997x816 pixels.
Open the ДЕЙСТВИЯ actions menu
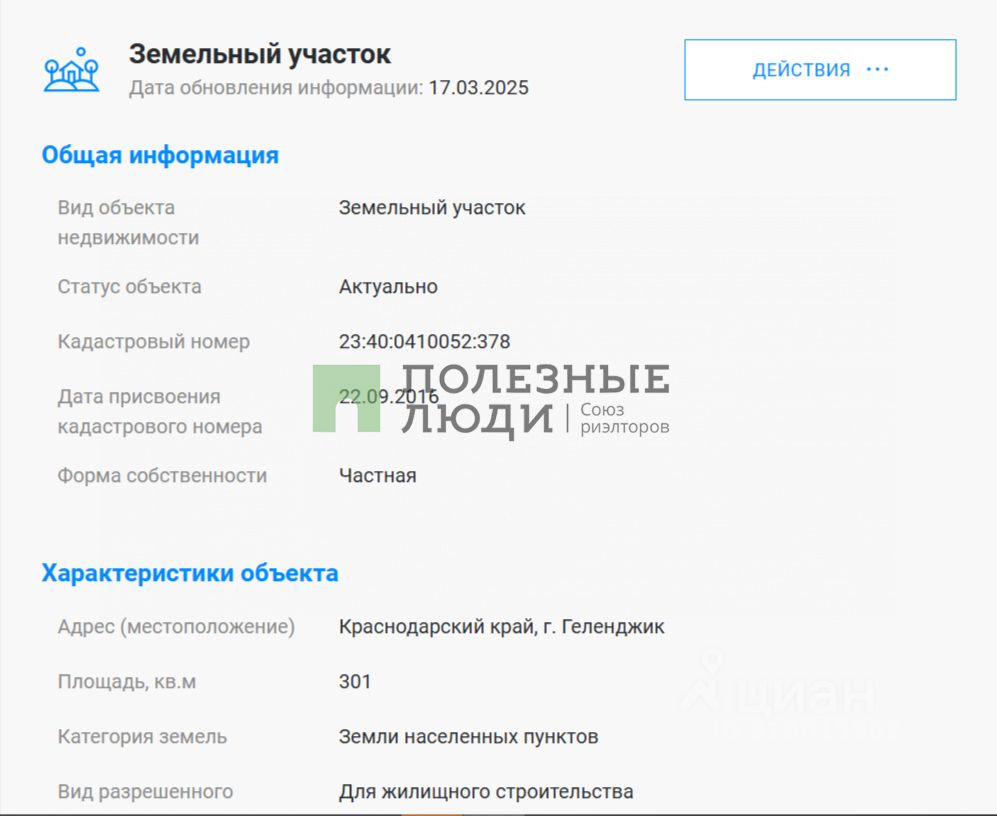(x=820, y=69)
